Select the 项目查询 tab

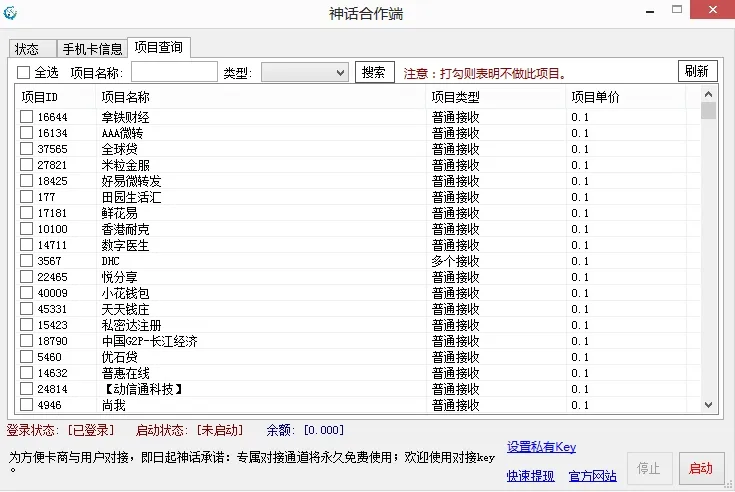(x=159, y=47)
